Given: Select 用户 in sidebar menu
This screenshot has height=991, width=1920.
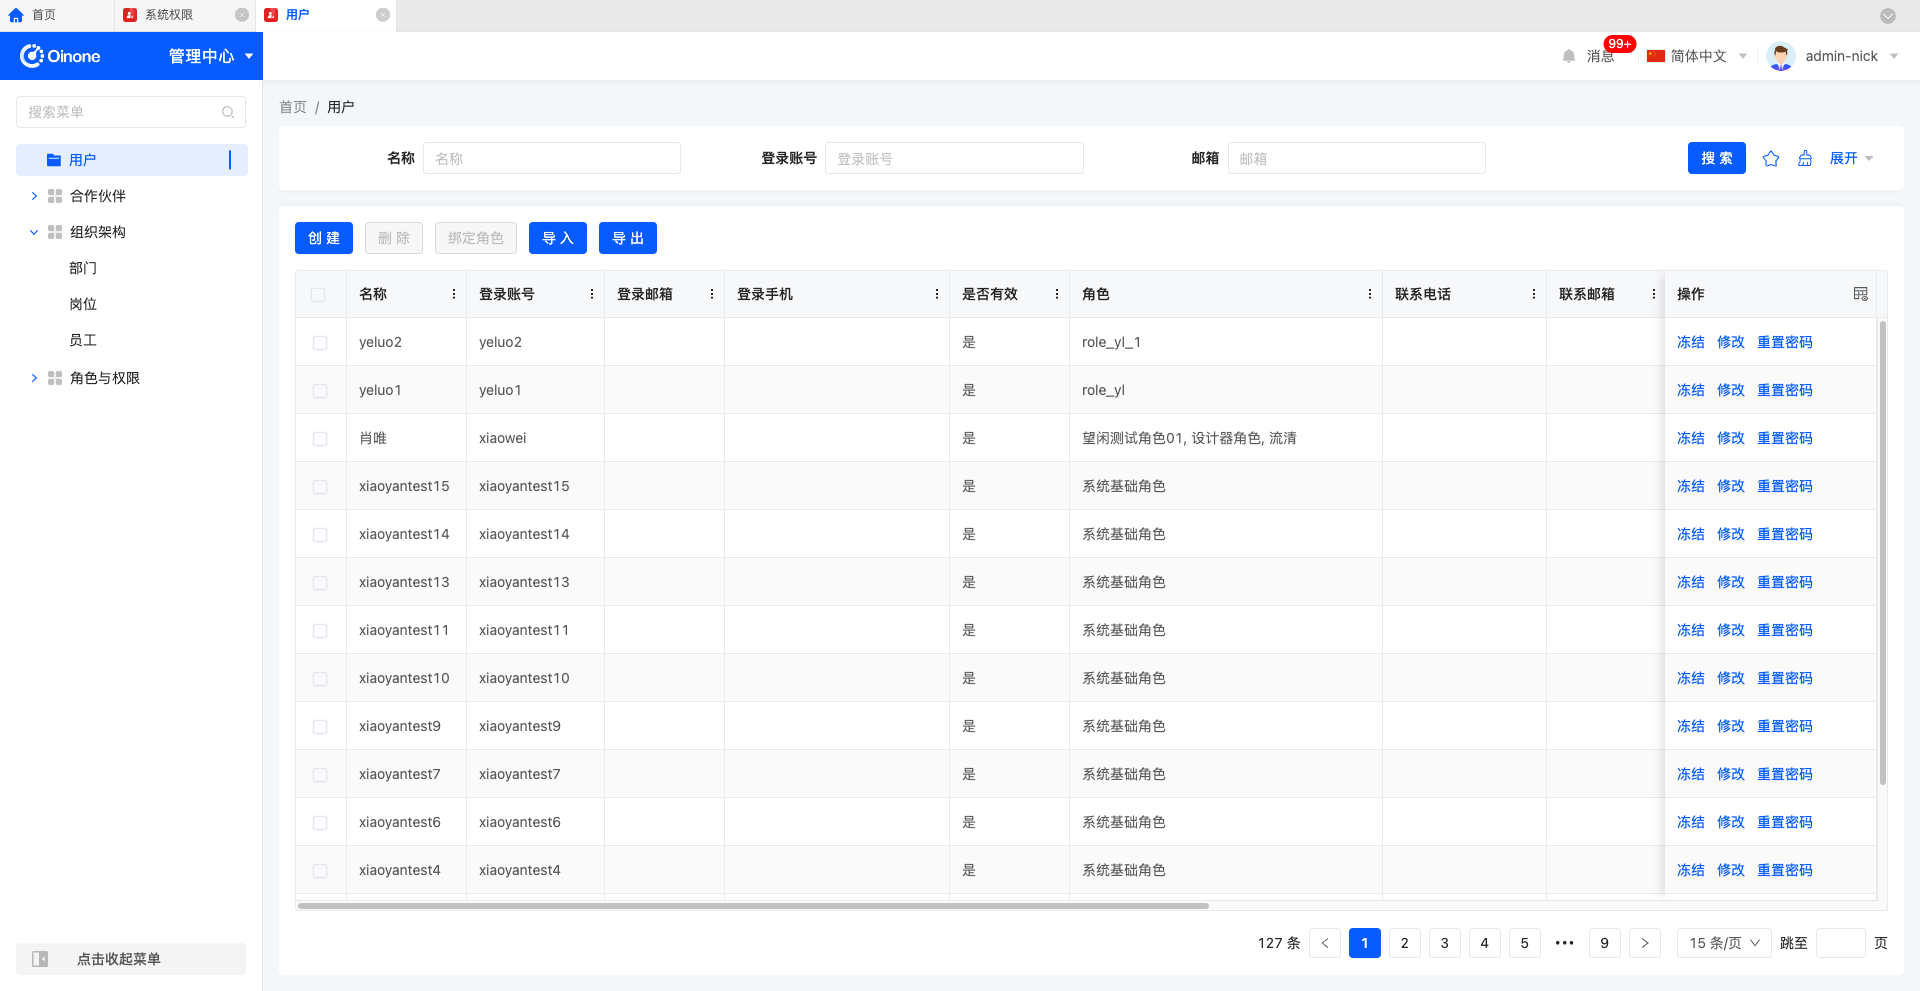Looking at the screenshot, I should pos(132,160).
